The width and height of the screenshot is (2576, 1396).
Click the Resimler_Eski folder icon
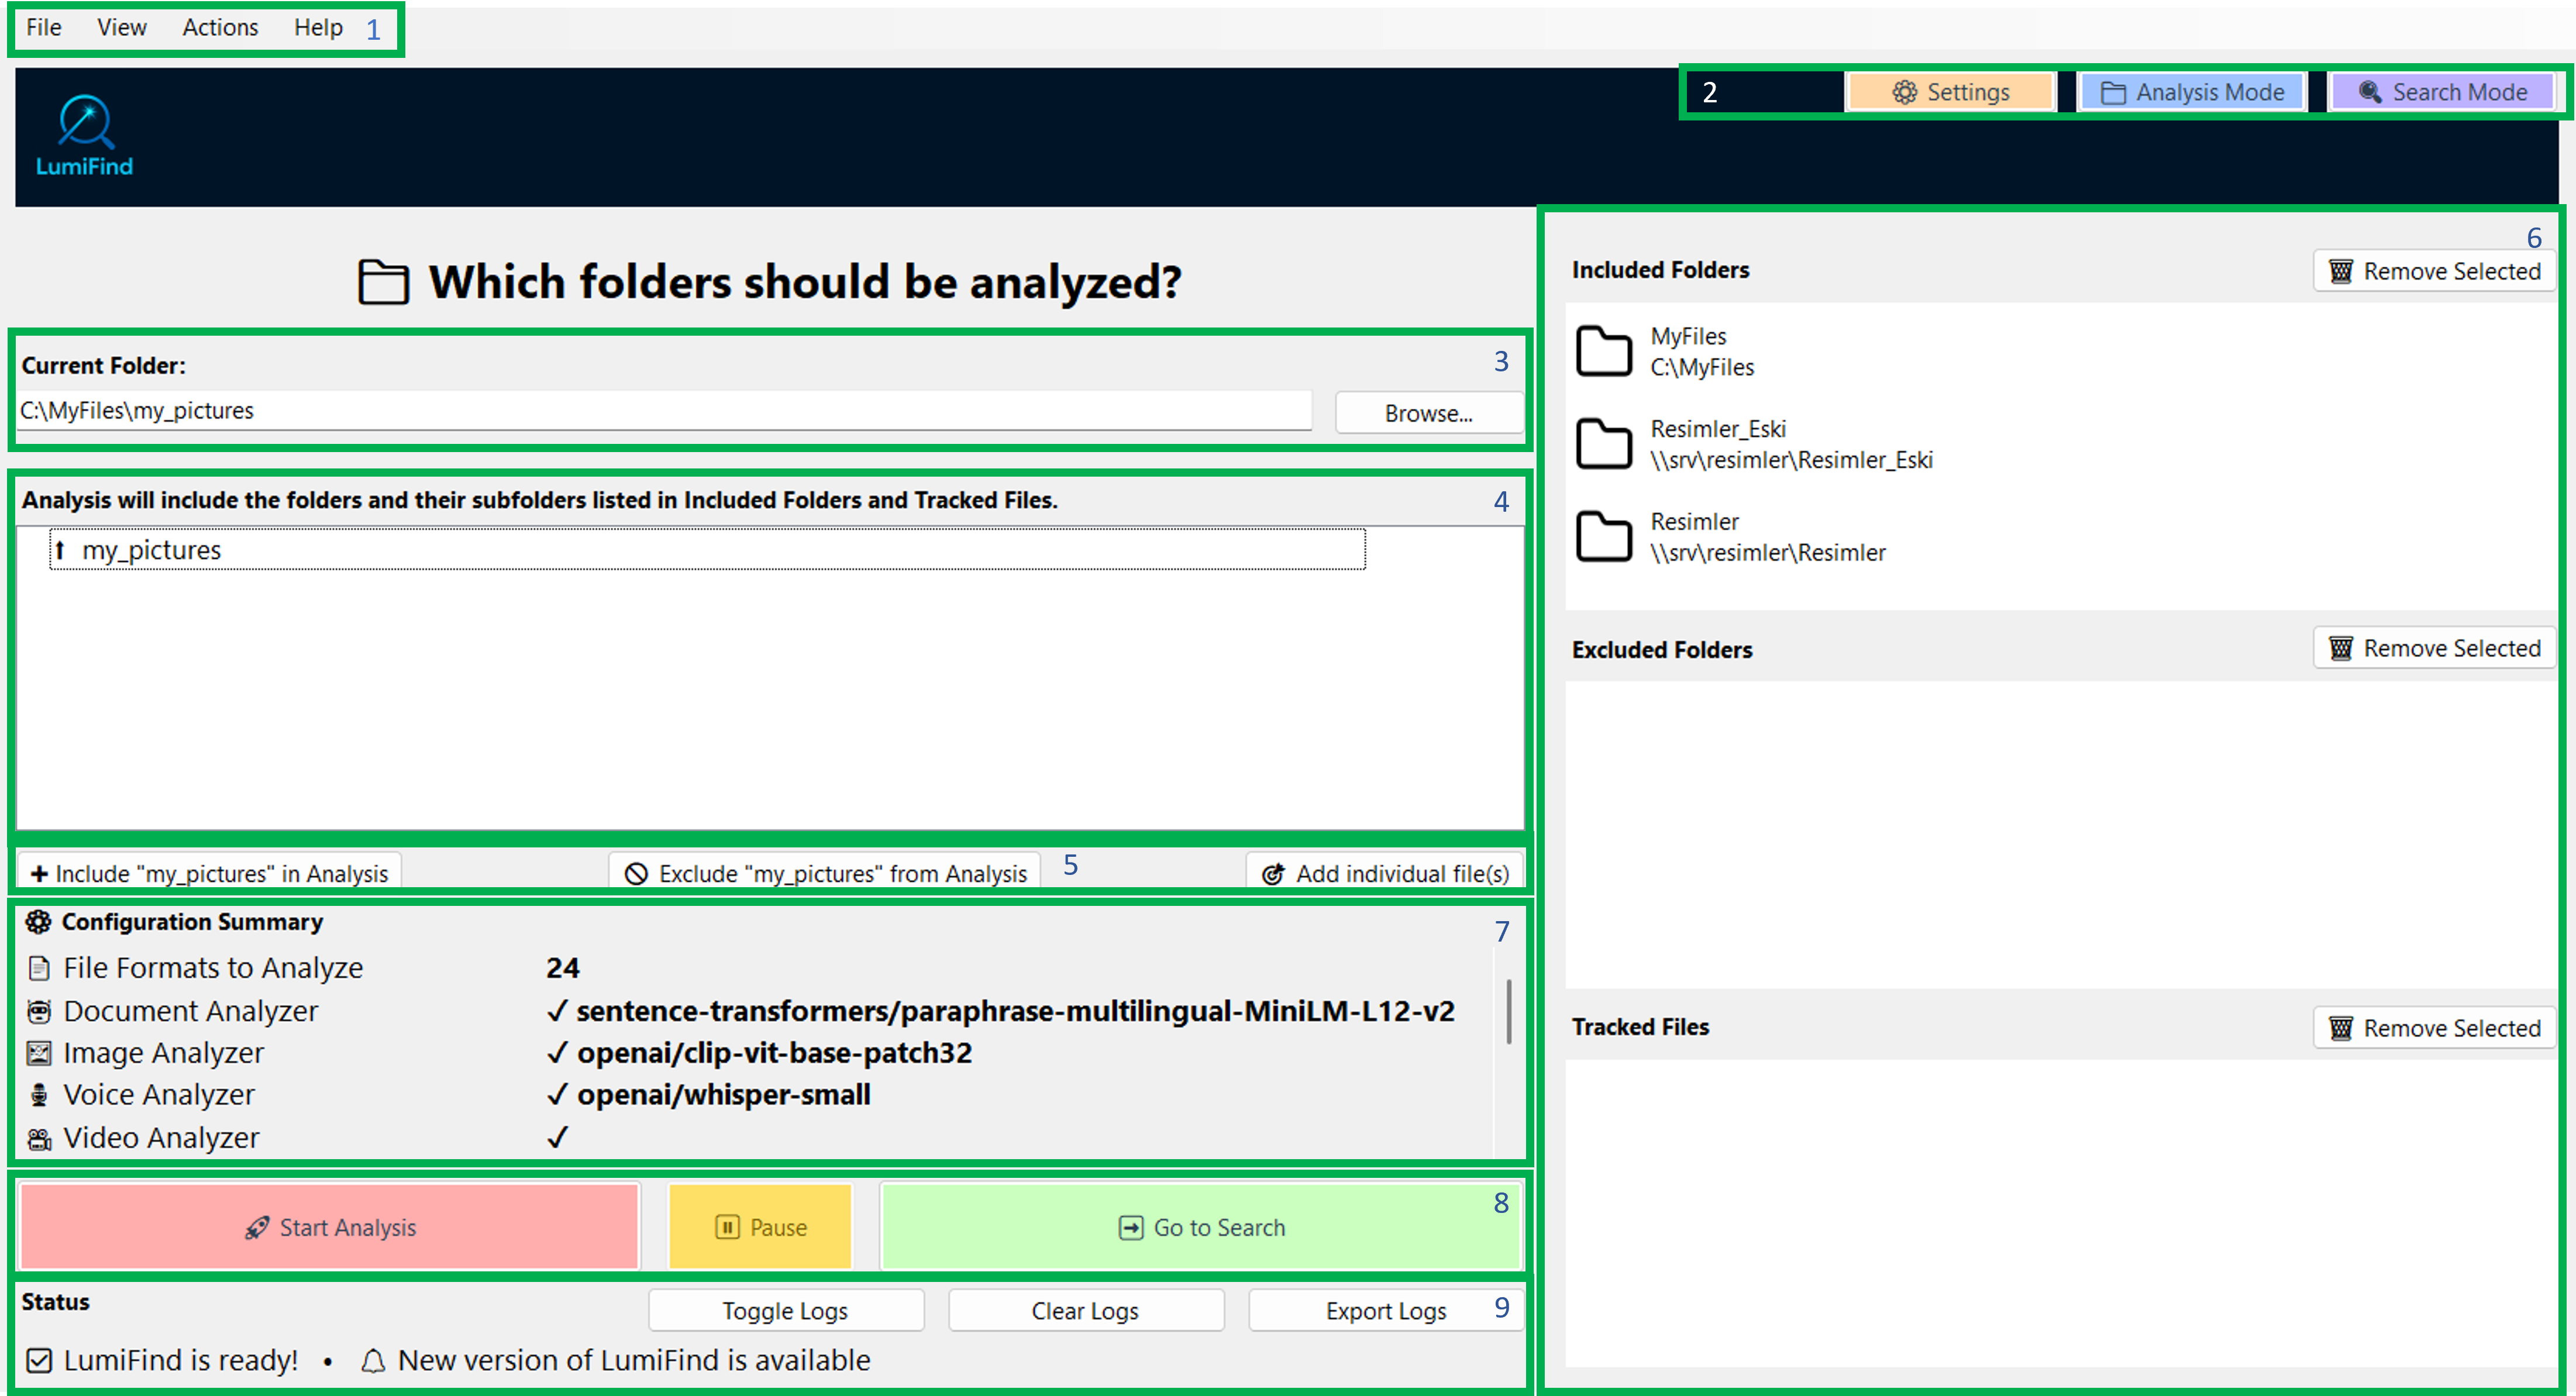(x=1603, y=444)
